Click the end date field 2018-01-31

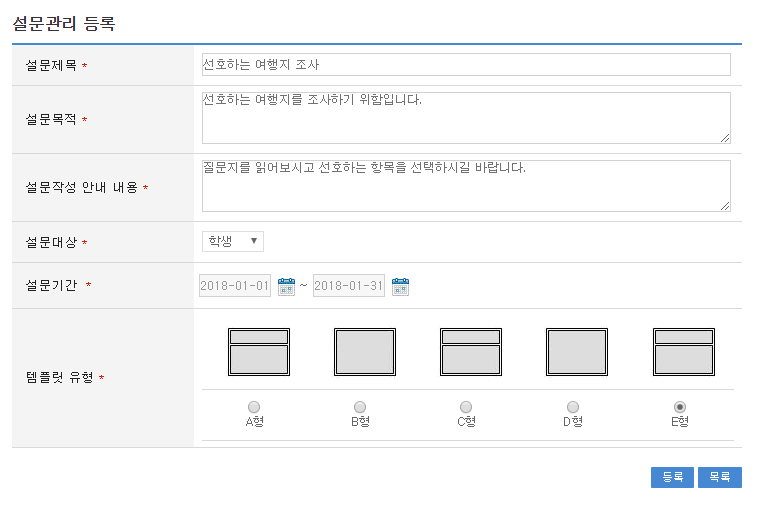tap(349, 286)
